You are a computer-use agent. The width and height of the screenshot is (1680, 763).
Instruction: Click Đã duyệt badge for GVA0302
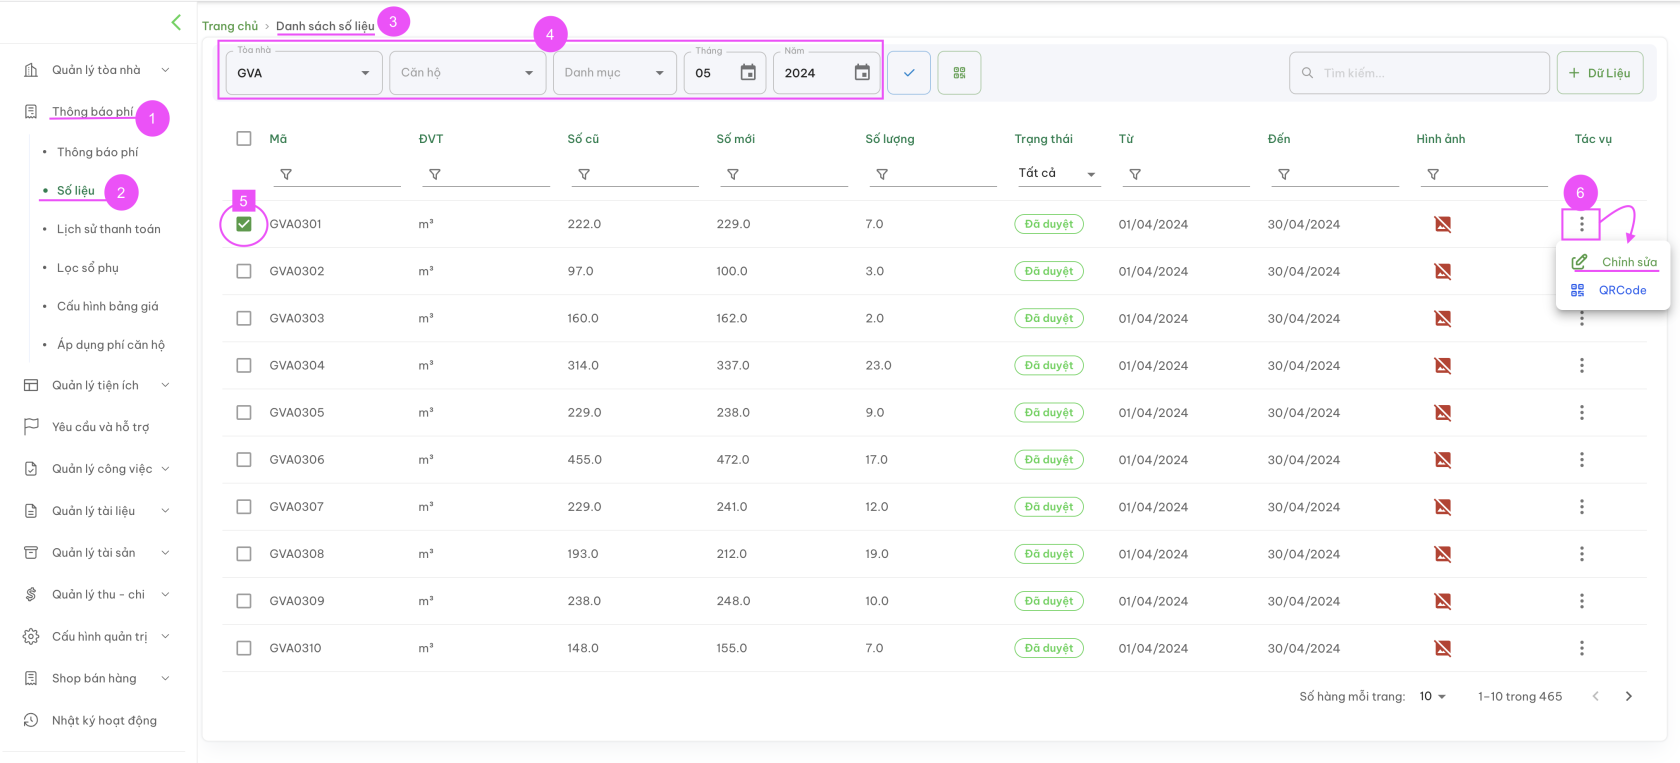click(1049, 271)
